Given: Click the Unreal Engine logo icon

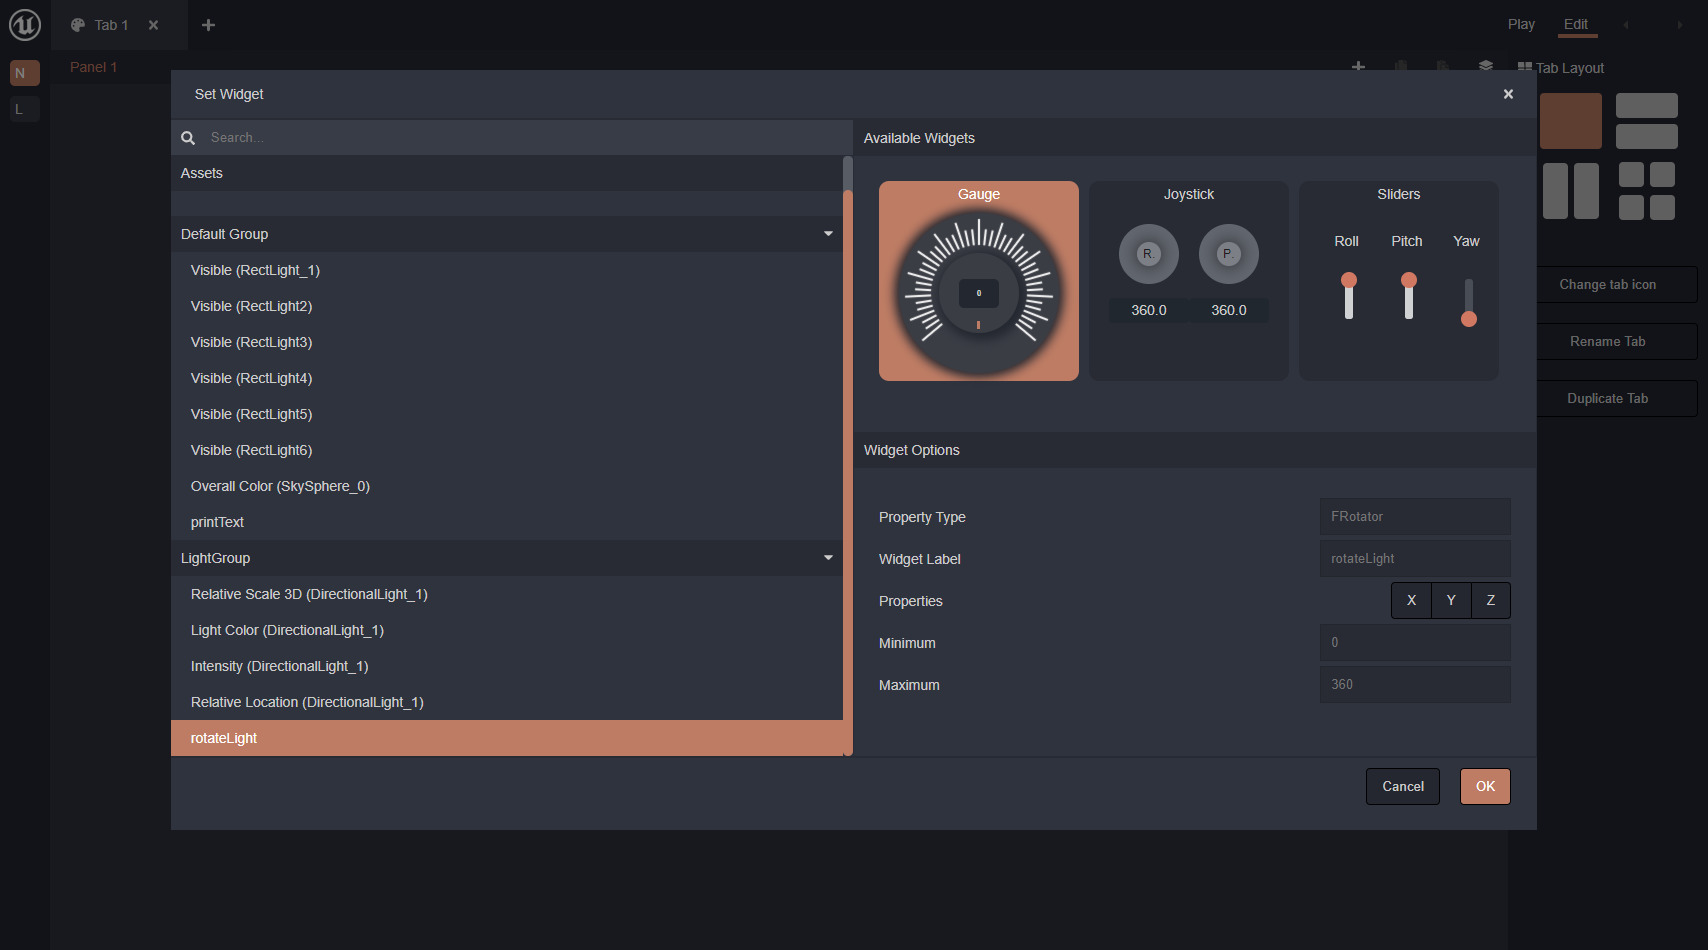Looking at the screenshot, I should (x=24, y=25).
